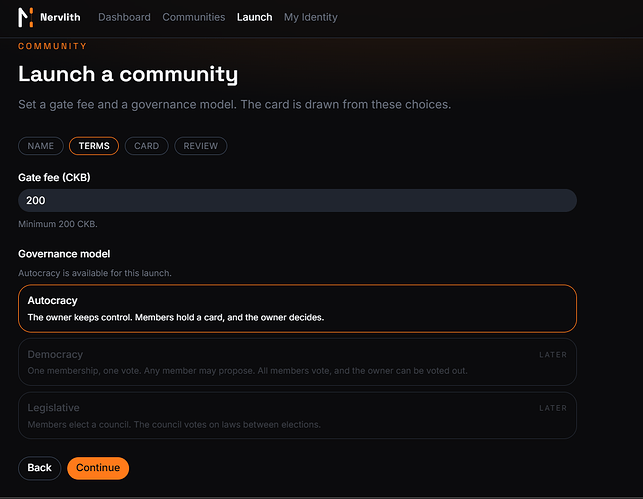Screen dimensions: 643x499
Task: Switch to the NAME step
Action: point(41,146)
